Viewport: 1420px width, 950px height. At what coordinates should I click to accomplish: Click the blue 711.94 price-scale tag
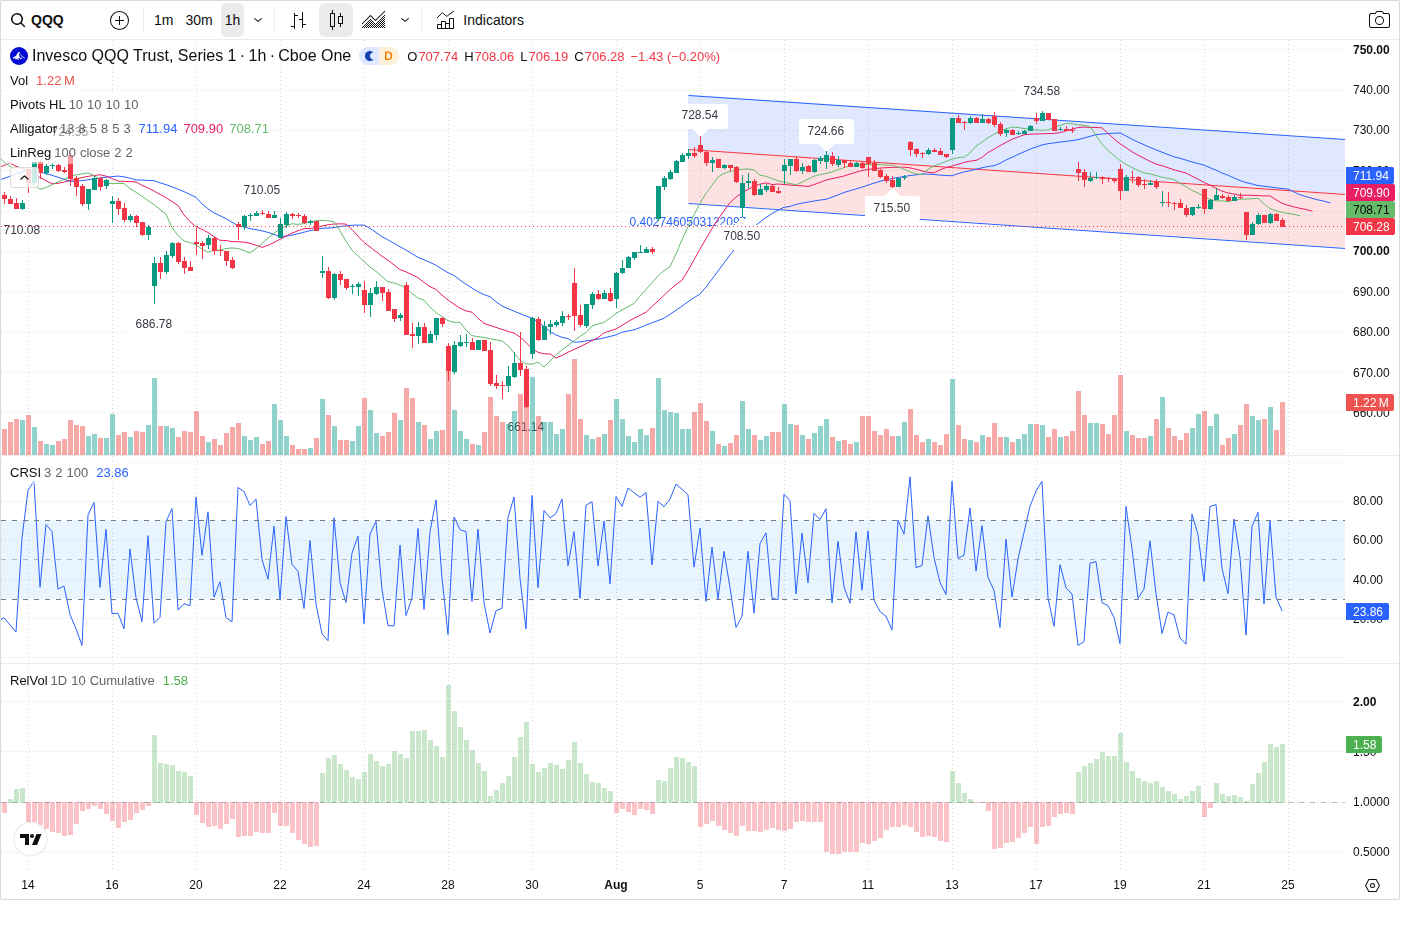[x=1370, y=176]
